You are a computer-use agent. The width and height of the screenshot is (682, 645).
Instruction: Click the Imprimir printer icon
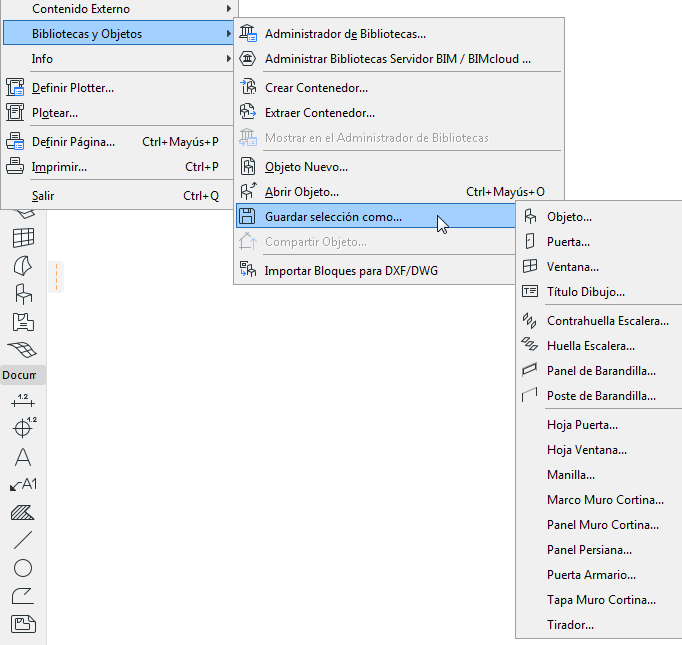point(15,166)
